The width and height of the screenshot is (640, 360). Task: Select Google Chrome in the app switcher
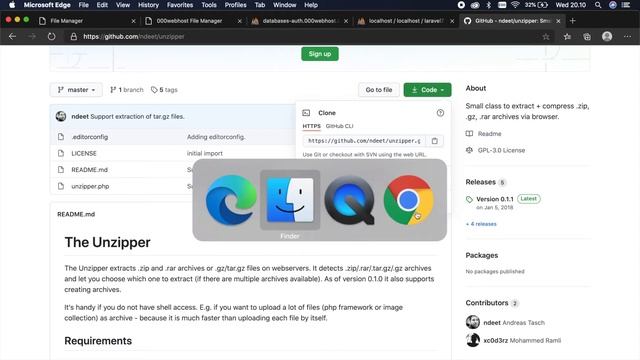click(x=409, y=200)
